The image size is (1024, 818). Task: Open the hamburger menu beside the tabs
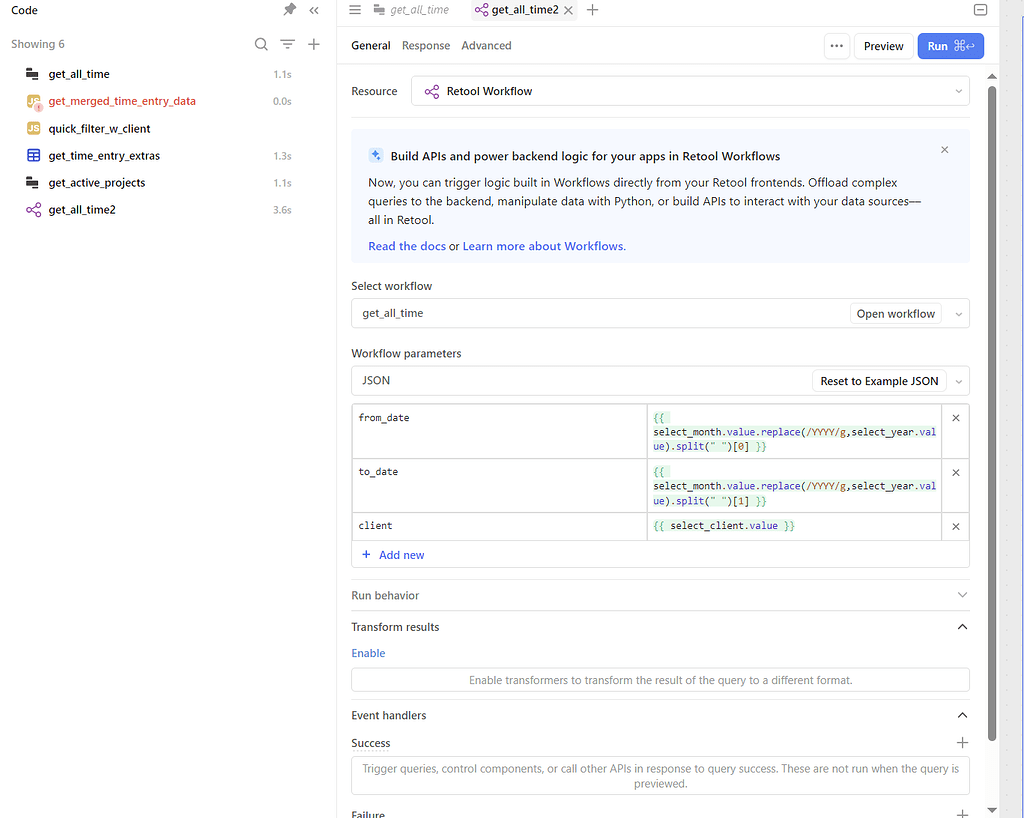[354, 10]
